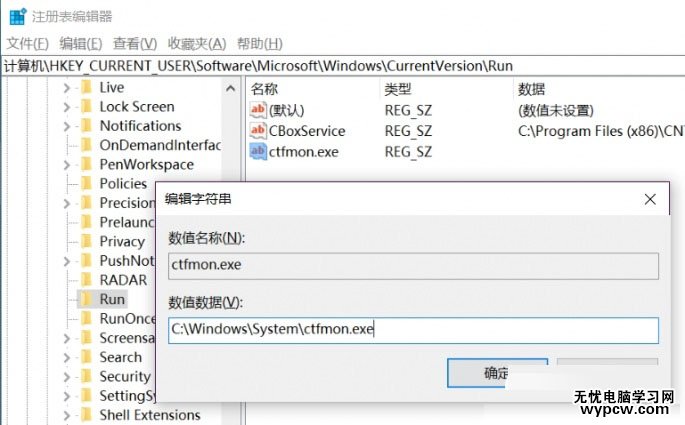Click the Shell Extensions folder icon
The height and width of the screenshot is (425, 685).
[86, 415]
